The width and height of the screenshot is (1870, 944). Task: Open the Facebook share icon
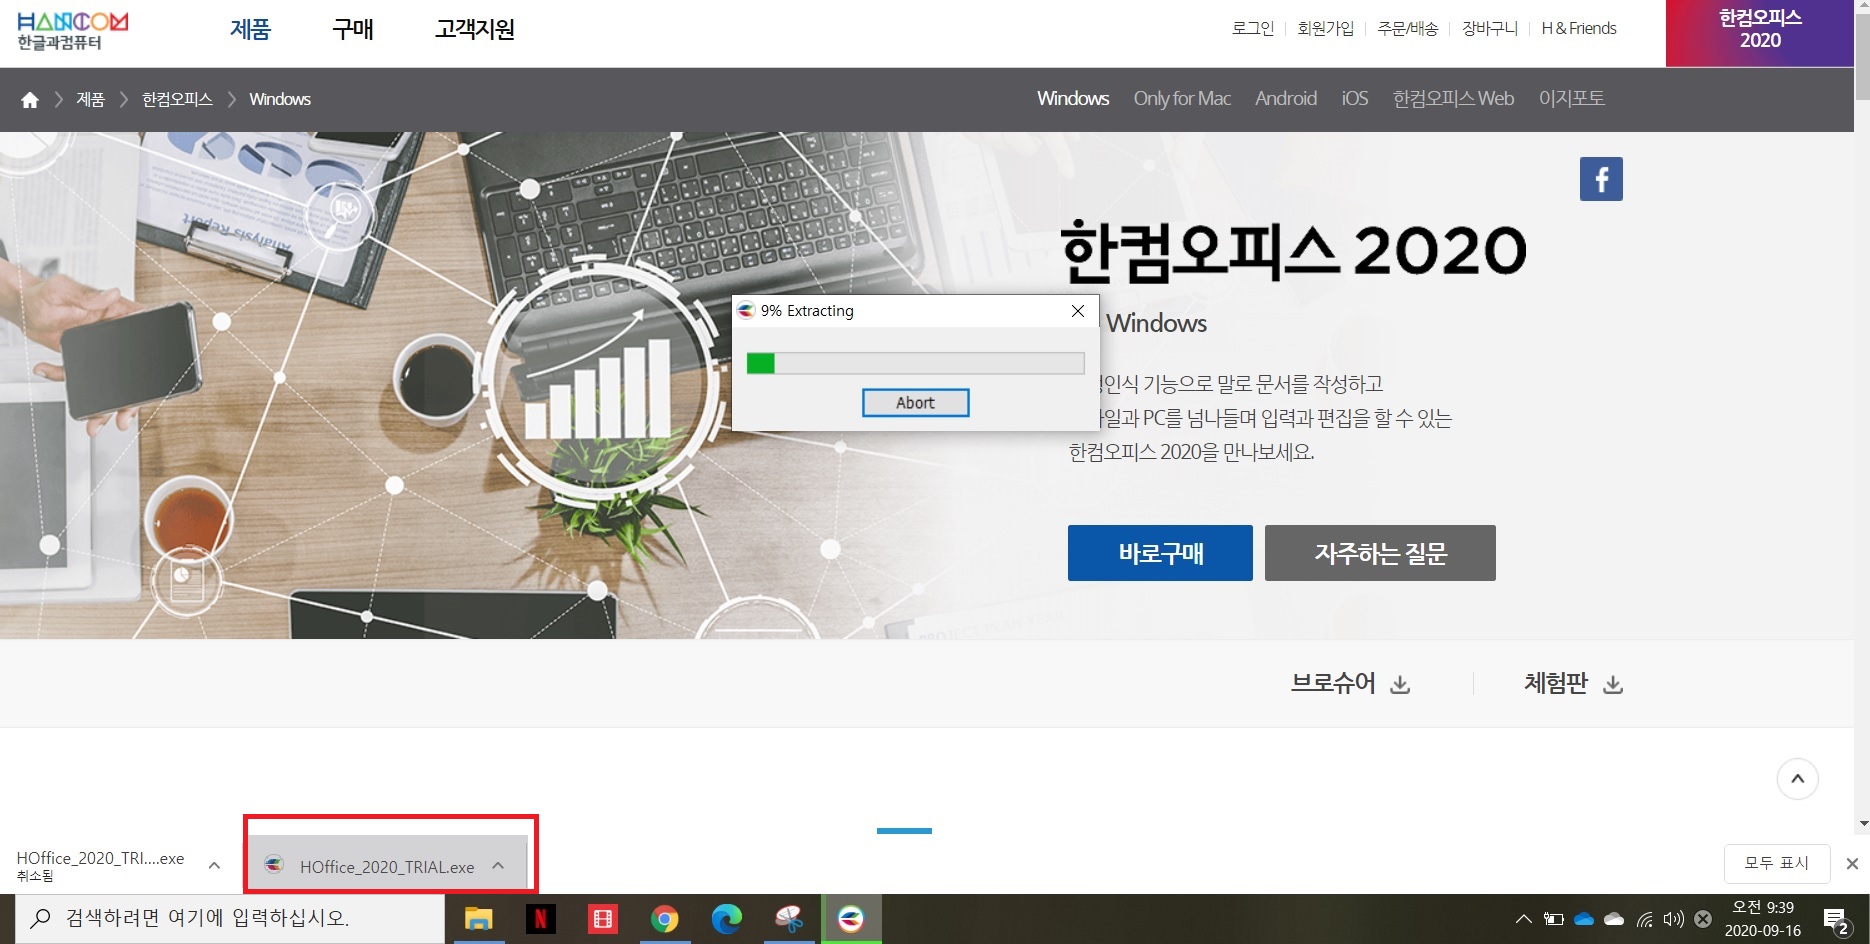pyautogui.click(x=1601, y=179)
